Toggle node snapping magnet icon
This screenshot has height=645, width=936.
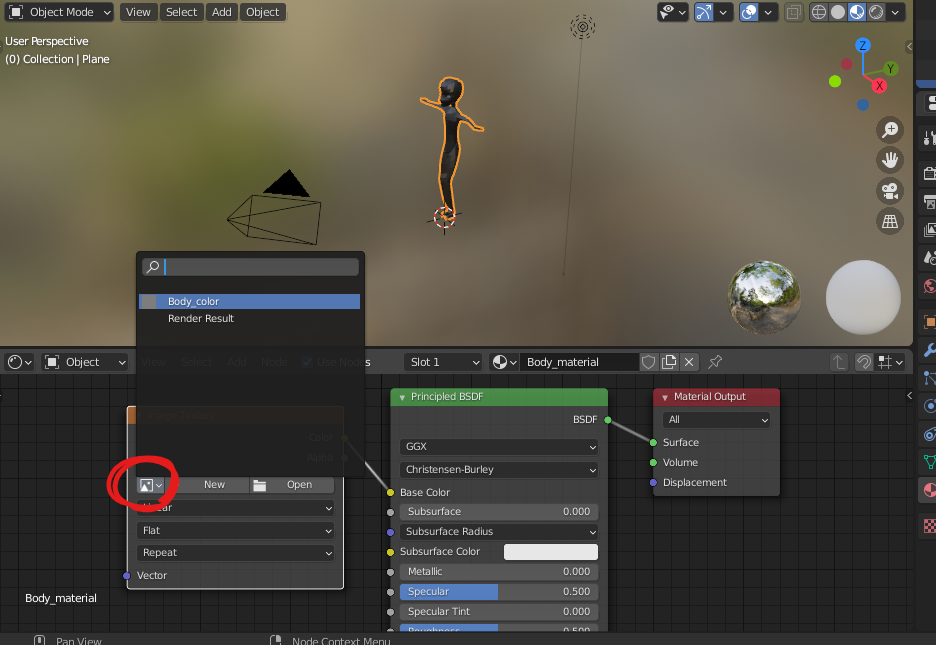coord(863,362)
